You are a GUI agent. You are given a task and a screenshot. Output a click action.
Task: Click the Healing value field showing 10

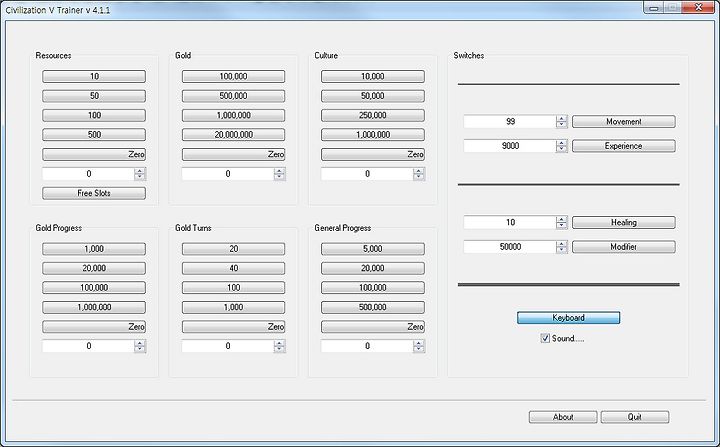(x=510, y=222)
